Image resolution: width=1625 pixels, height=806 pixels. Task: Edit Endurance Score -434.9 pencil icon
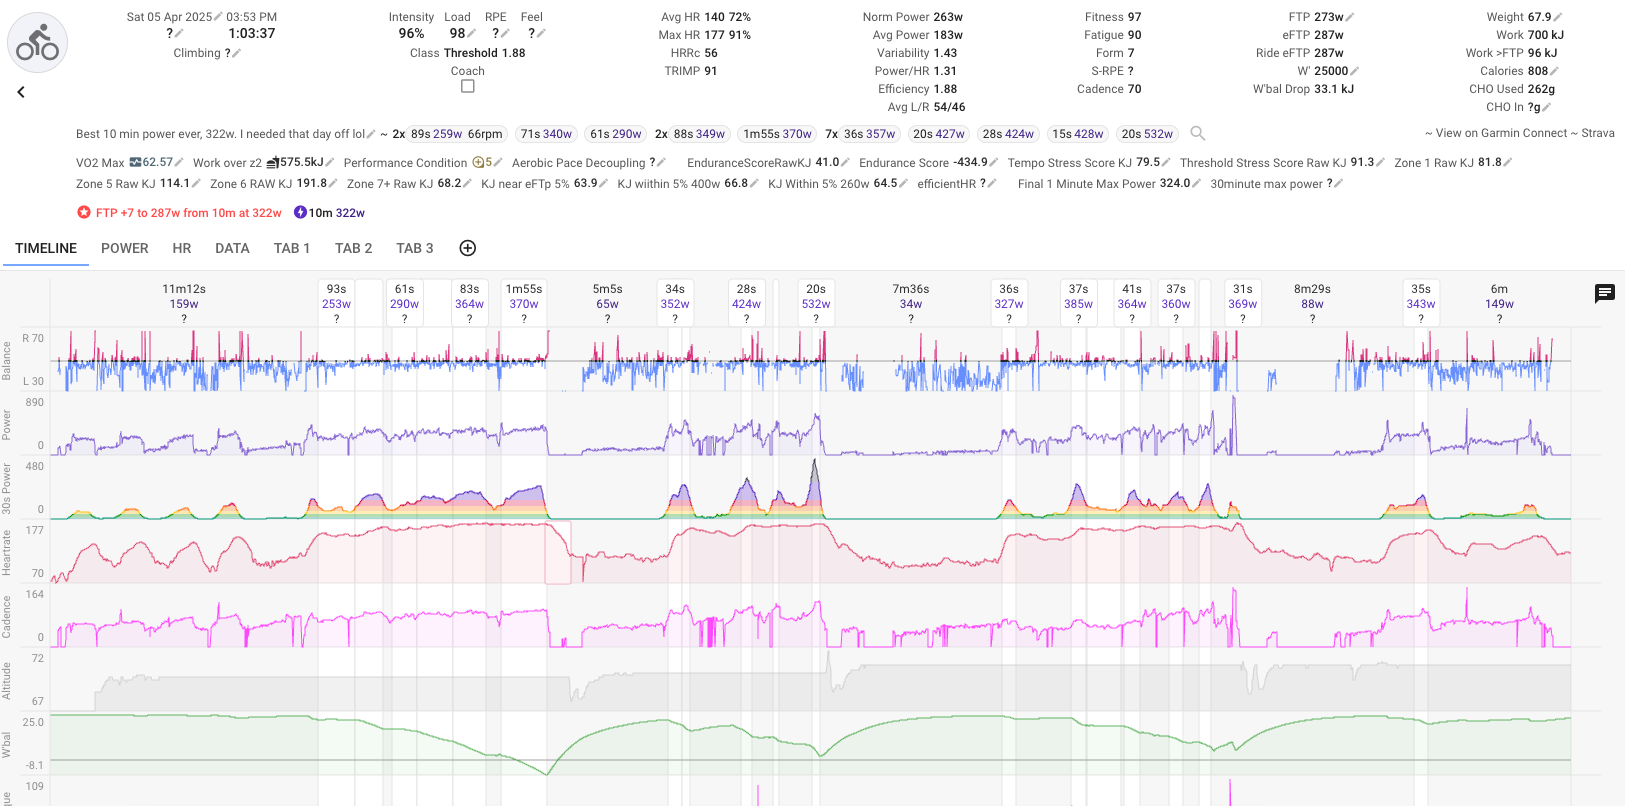(x=994, y=162)
